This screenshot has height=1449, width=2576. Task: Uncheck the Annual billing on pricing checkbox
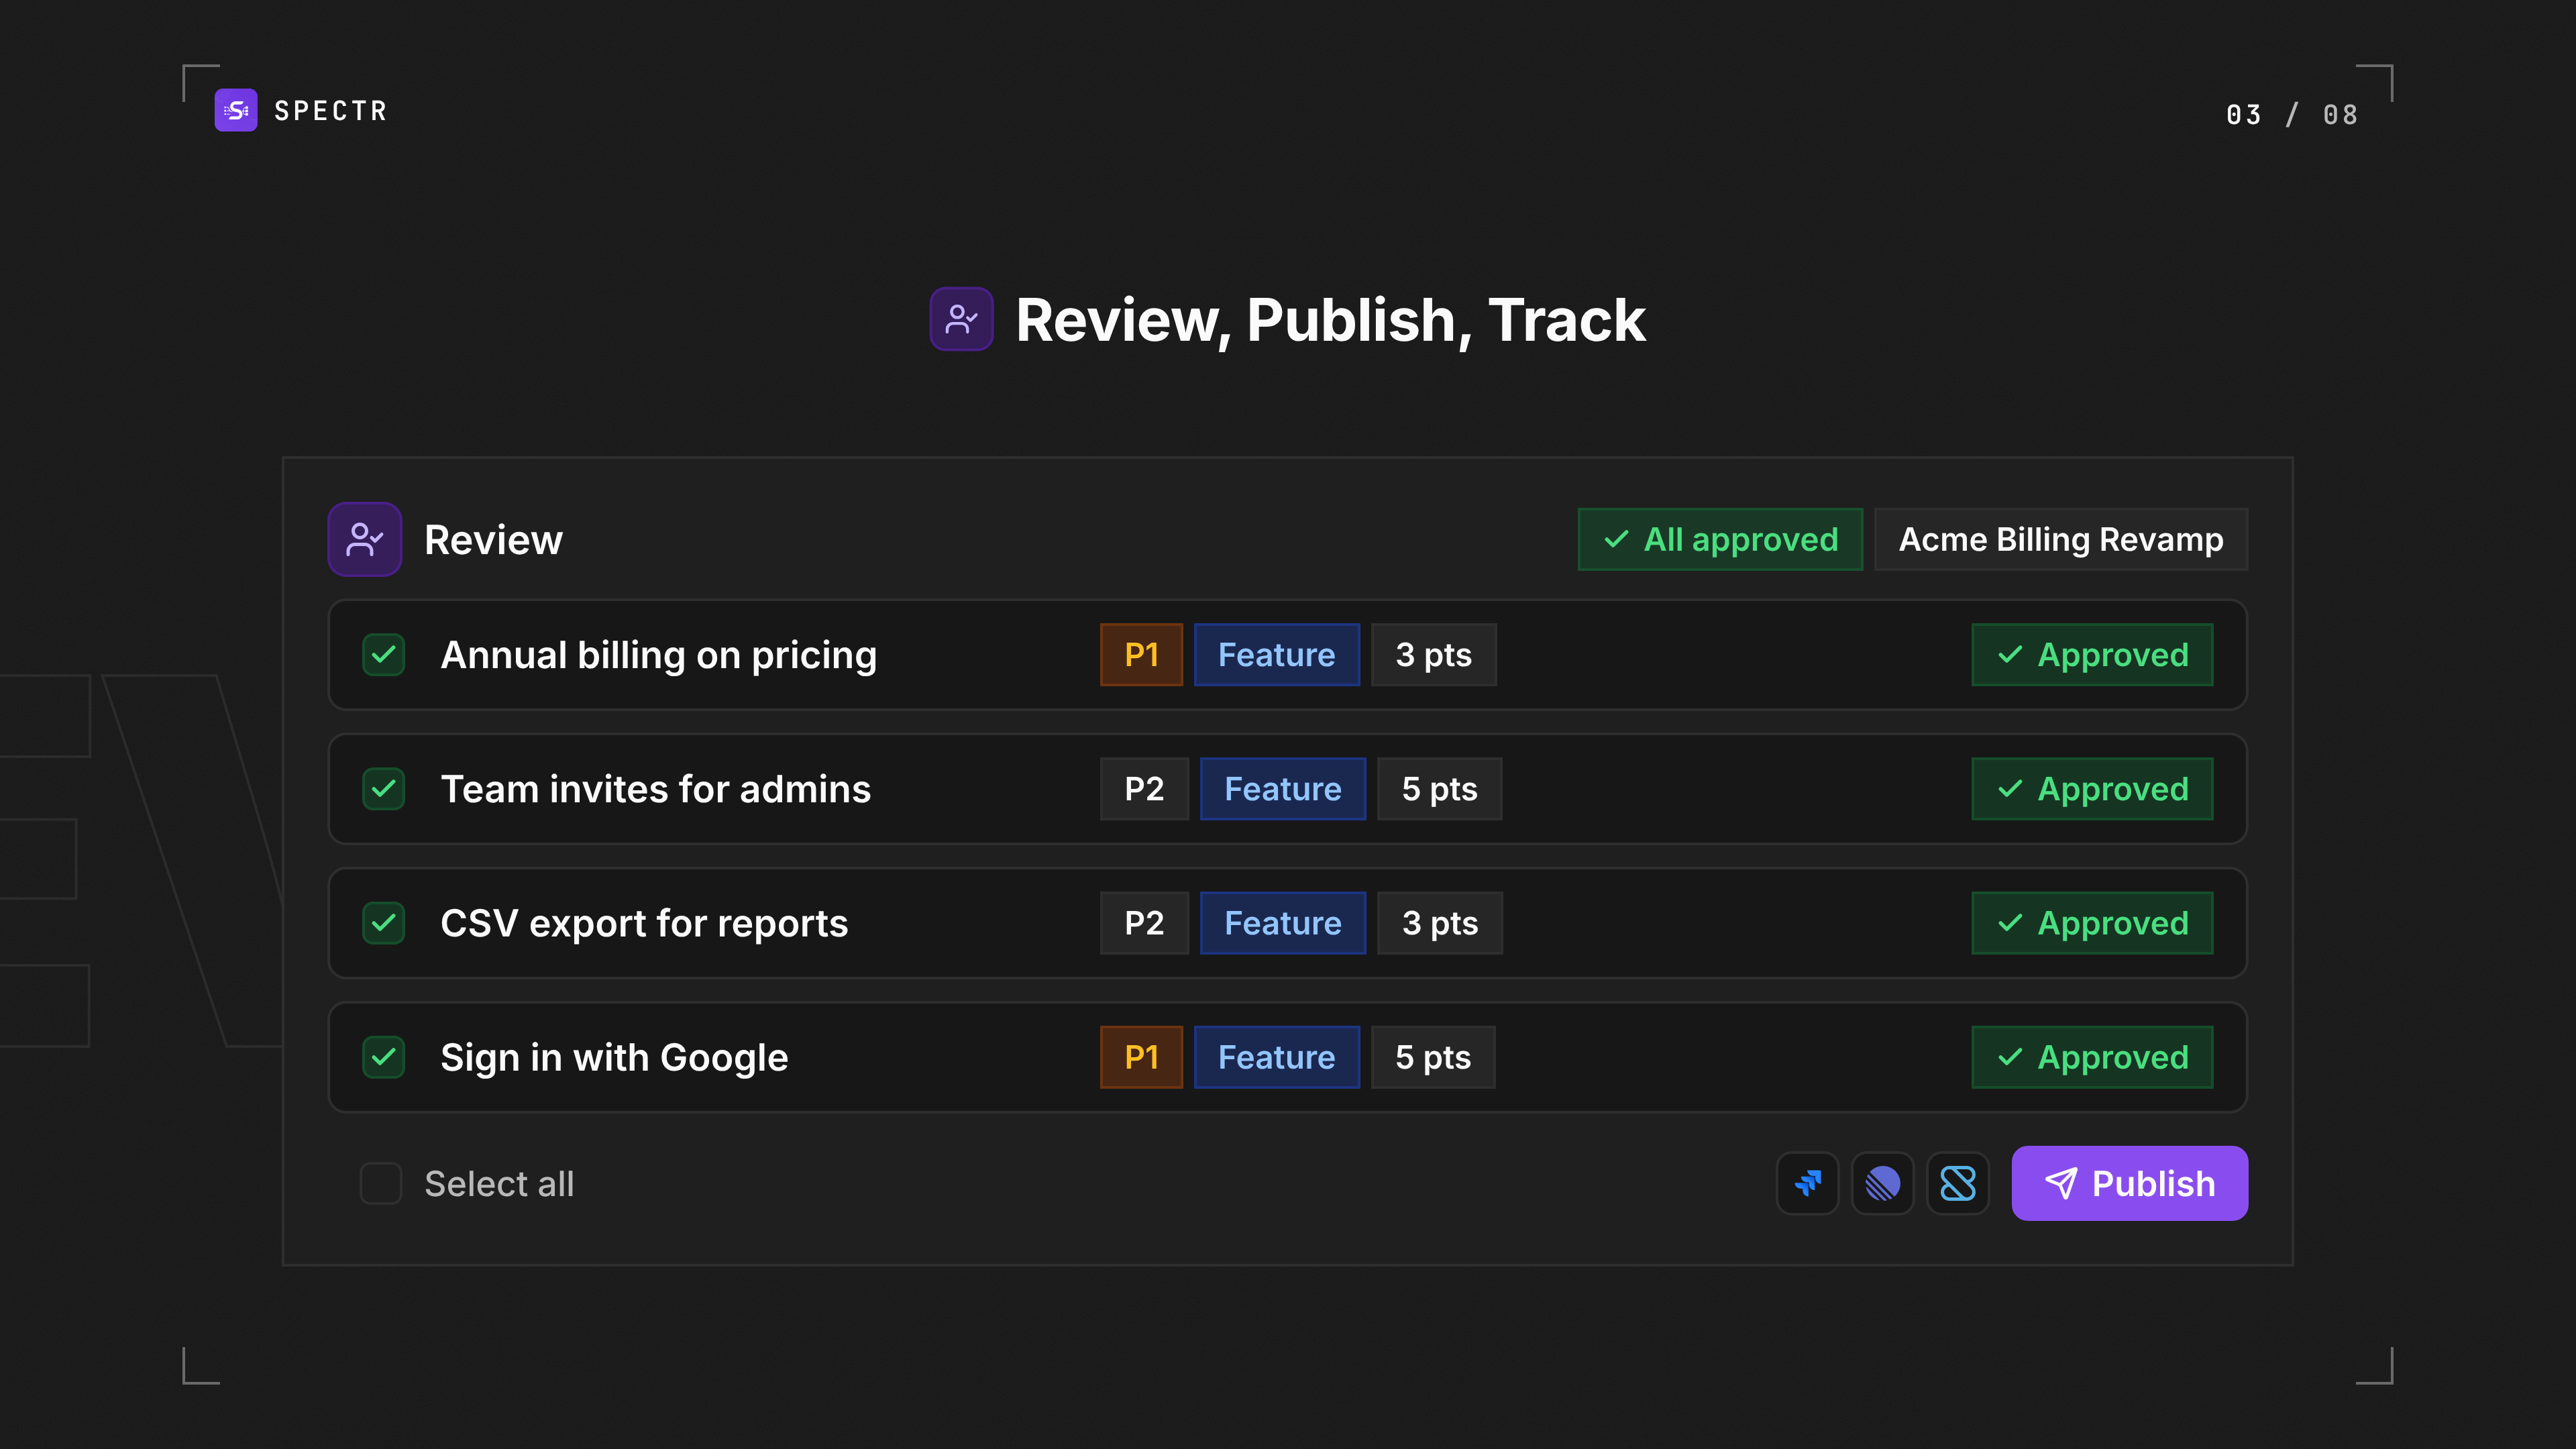tap(383, 655)
